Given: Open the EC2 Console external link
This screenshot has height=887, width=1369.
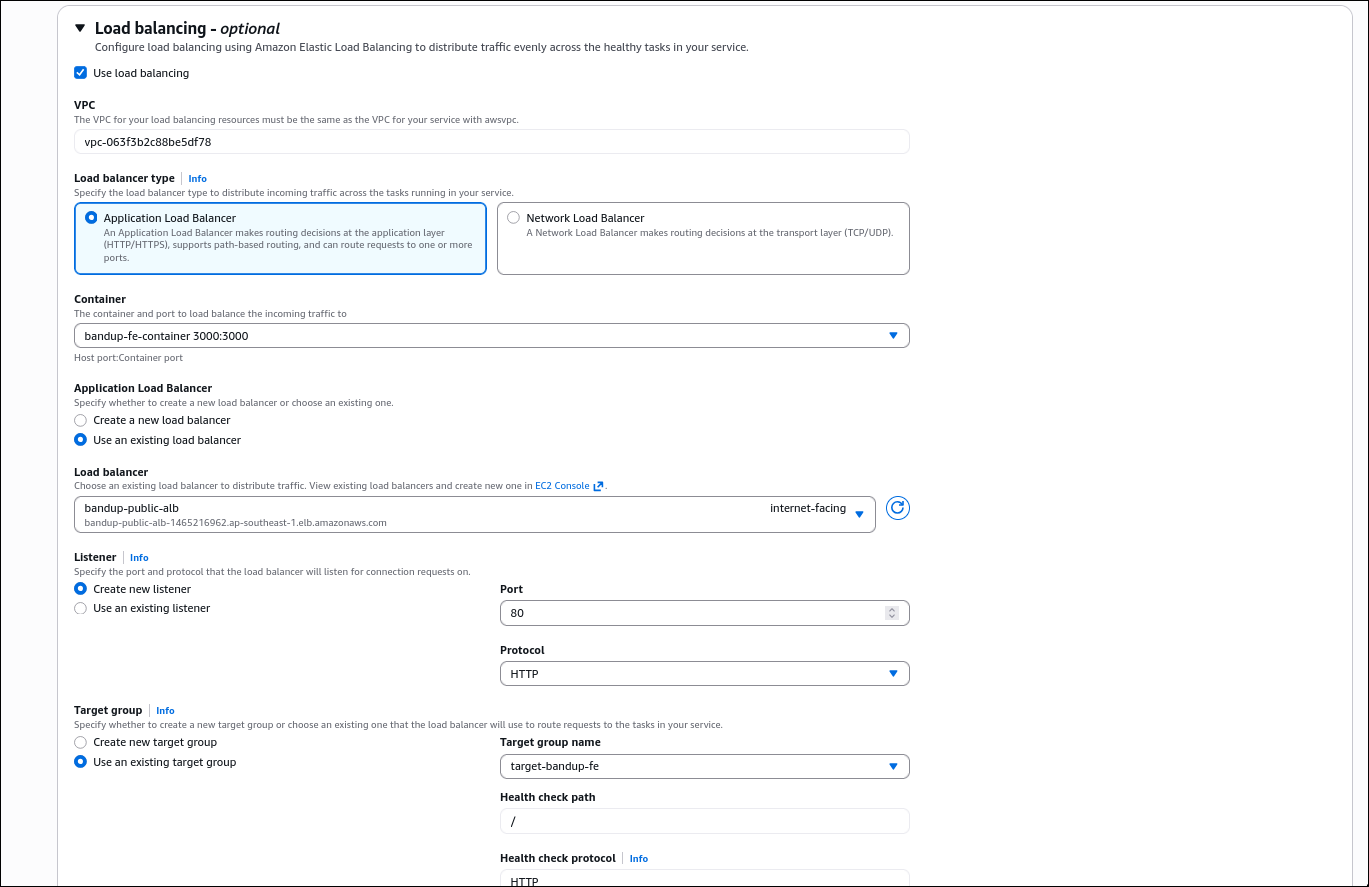Looking at the screenshot, I should tap(564, 485).
